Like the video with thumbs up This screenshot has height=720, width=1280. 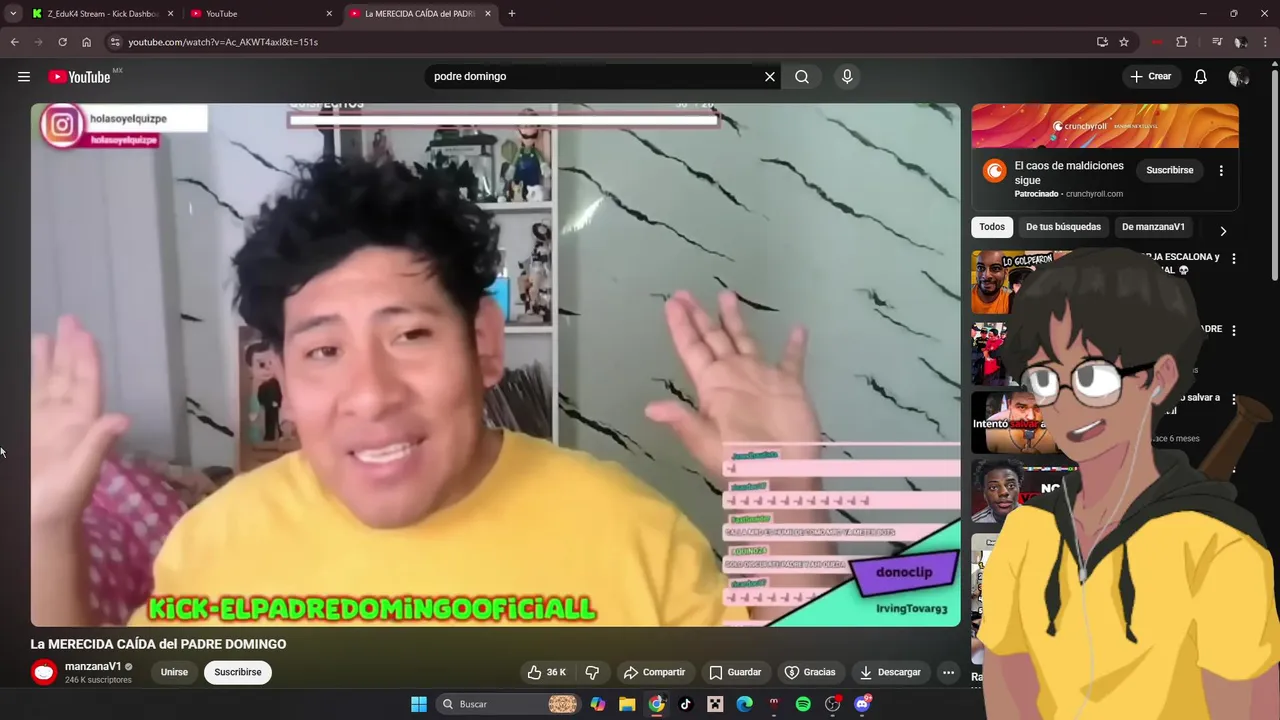tap(548, 672)
